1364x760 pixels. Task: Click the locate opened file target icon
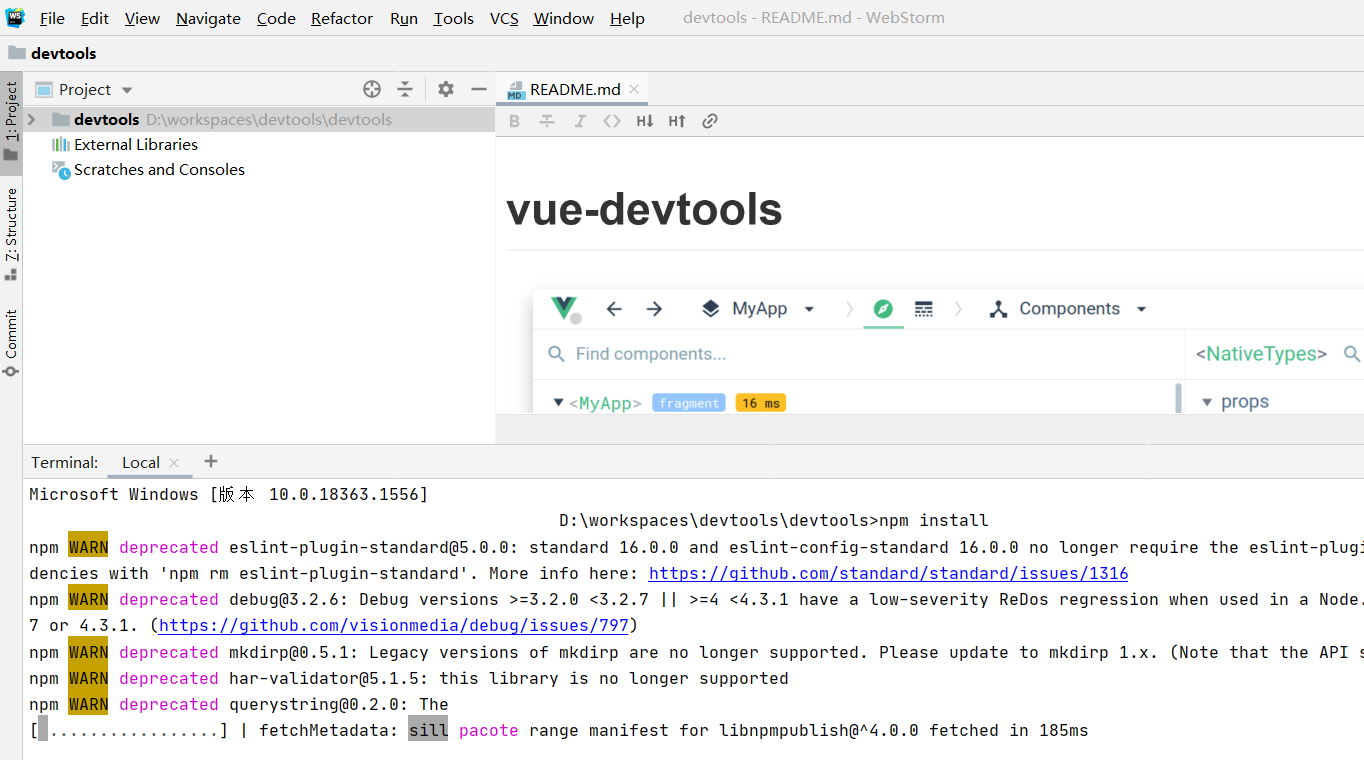tap(372, 89)
